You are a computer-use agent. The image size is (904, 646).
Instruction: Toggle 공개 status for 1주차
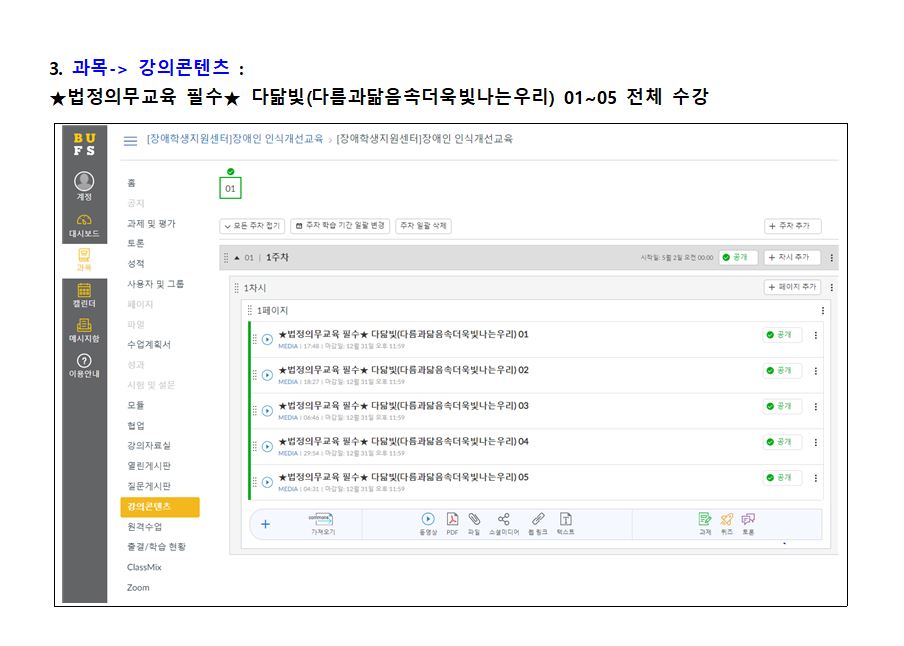tap(737, 257)
